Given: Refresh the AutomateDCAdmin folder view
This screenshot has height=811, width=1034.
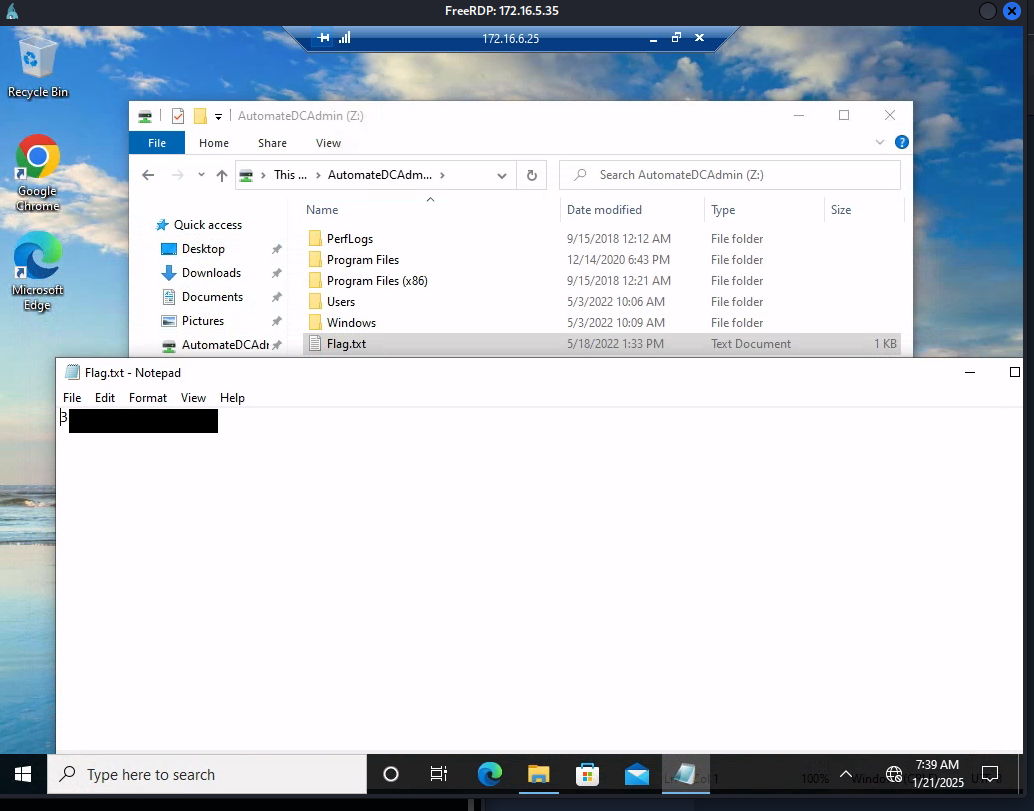Looking at the screenshot, I should pyautogui.click(x=532, y=175).
